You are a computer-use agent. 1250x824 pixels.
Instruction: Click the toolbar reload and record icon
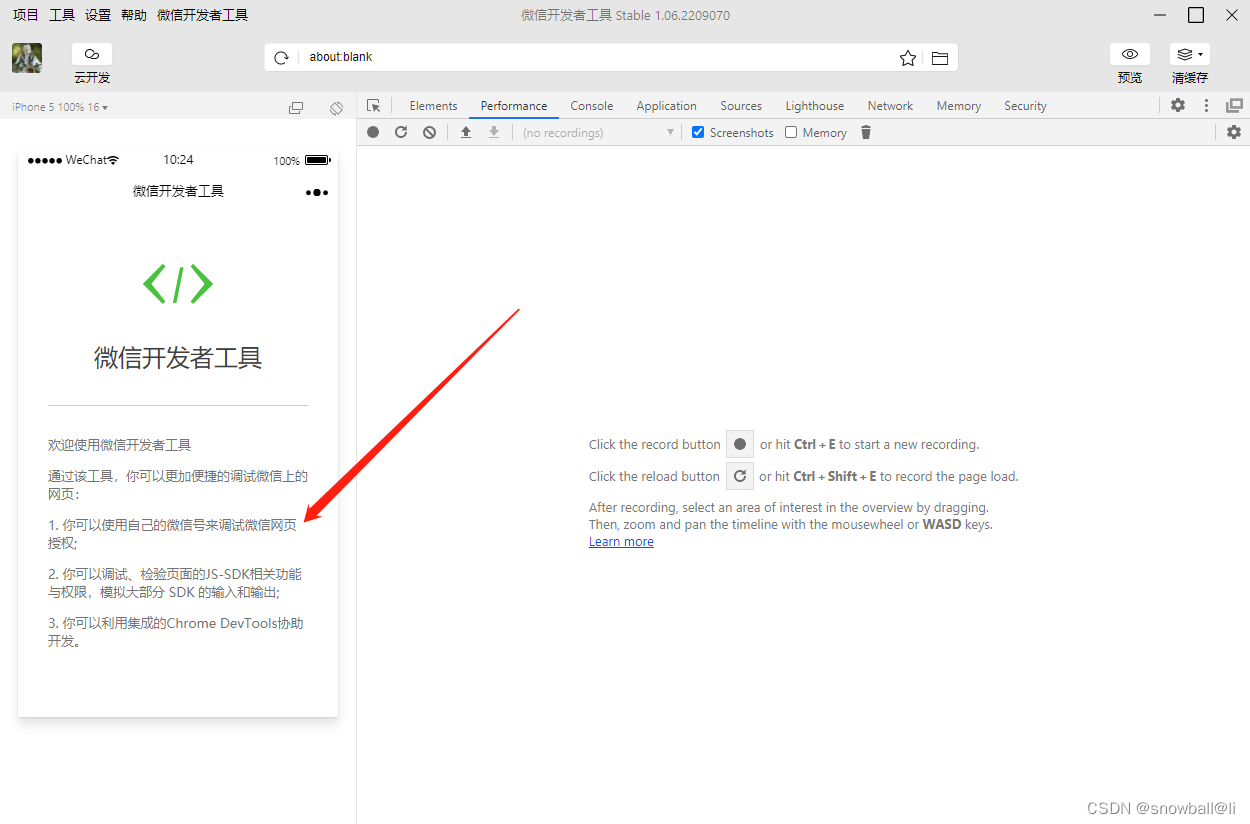[x=401, y=132]
